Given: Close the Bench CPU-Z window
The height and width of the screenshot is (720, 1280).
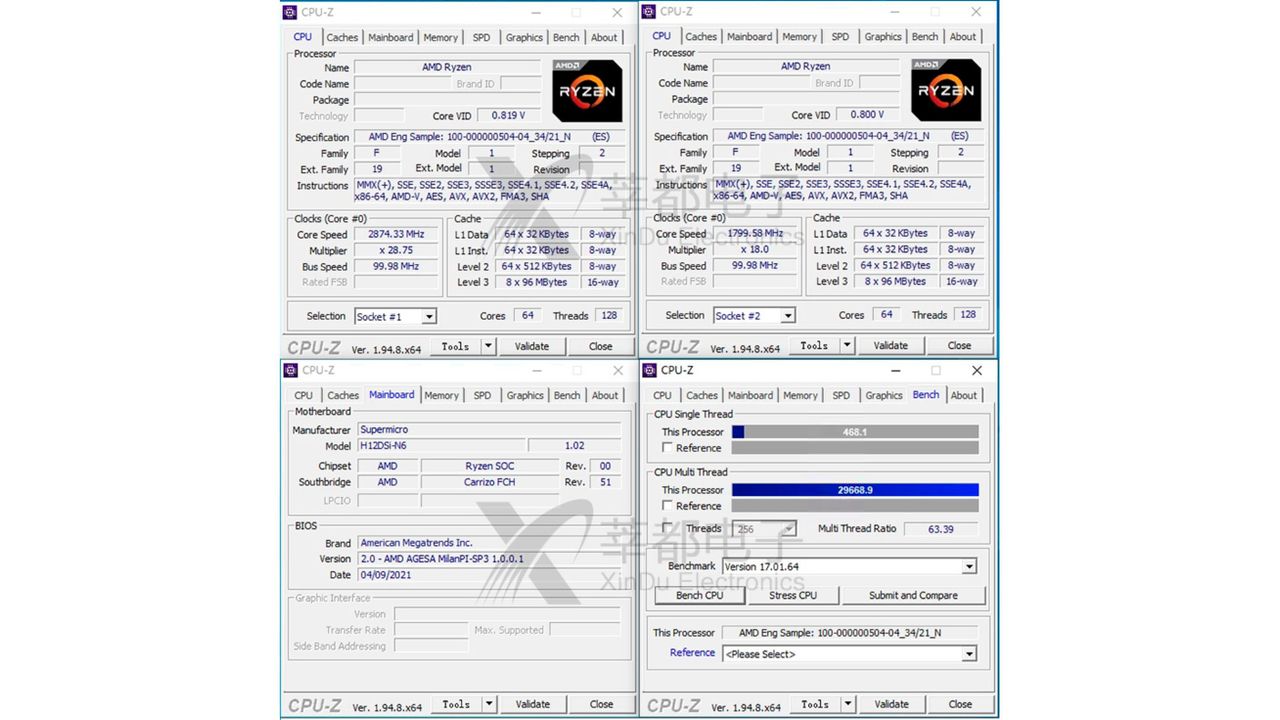Looking at the screenshot, I should coord(977,370).
